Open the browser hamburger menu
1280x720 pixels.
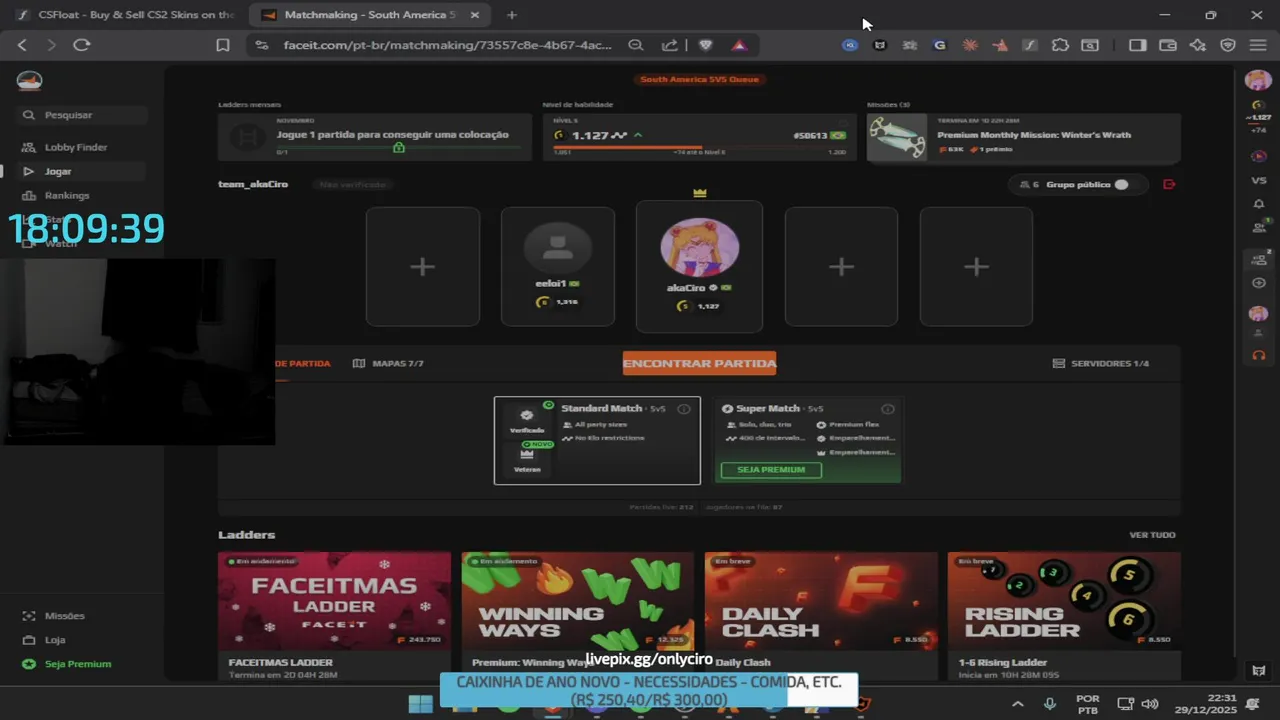pos(1258,45)
